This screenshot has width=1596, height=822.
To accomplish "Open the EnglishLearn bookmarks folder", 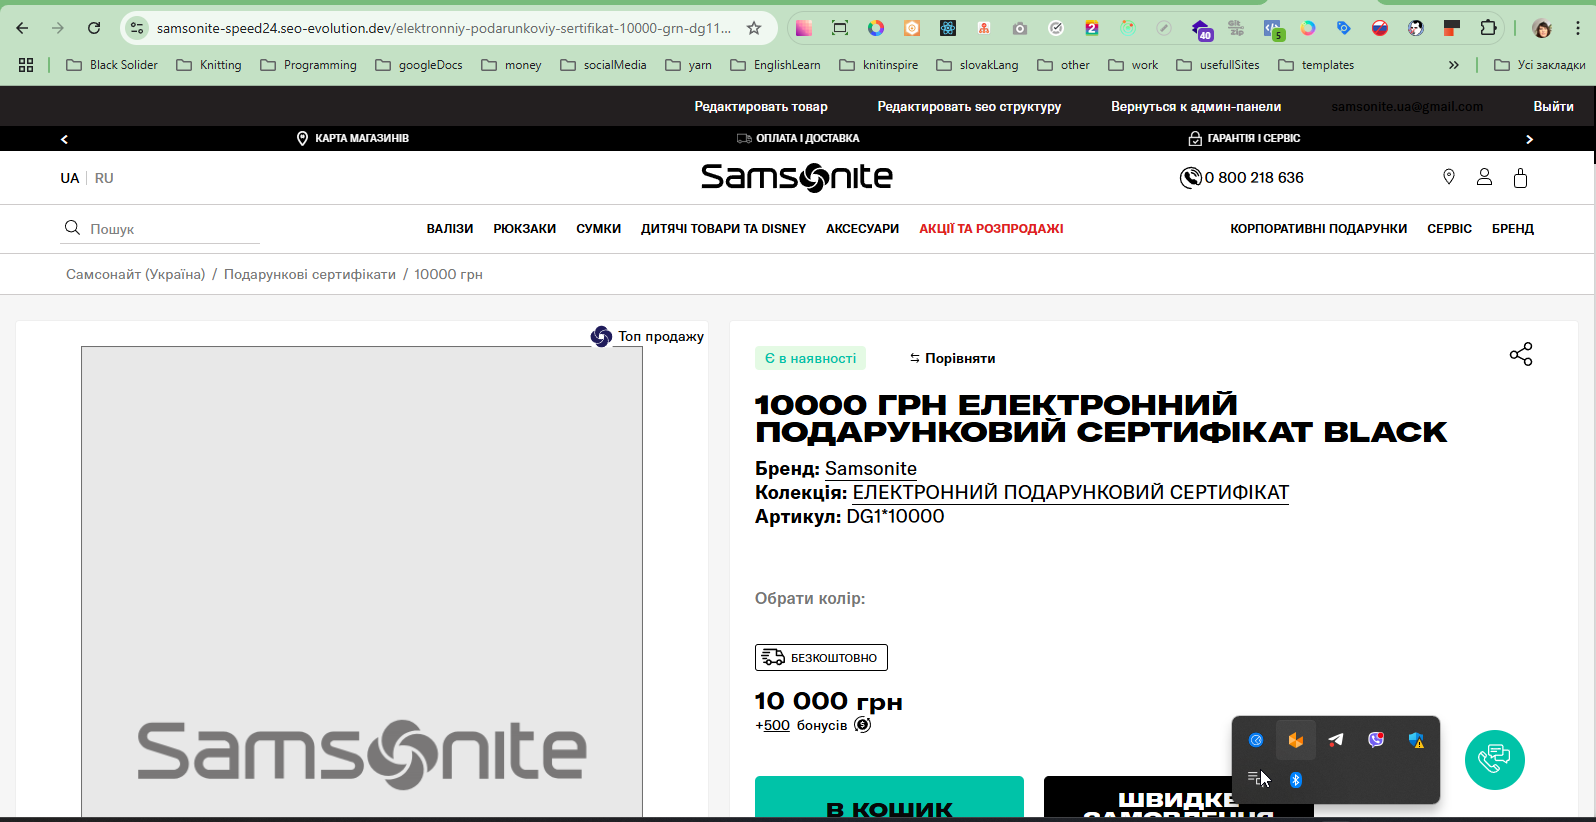I will pos(775,65).
